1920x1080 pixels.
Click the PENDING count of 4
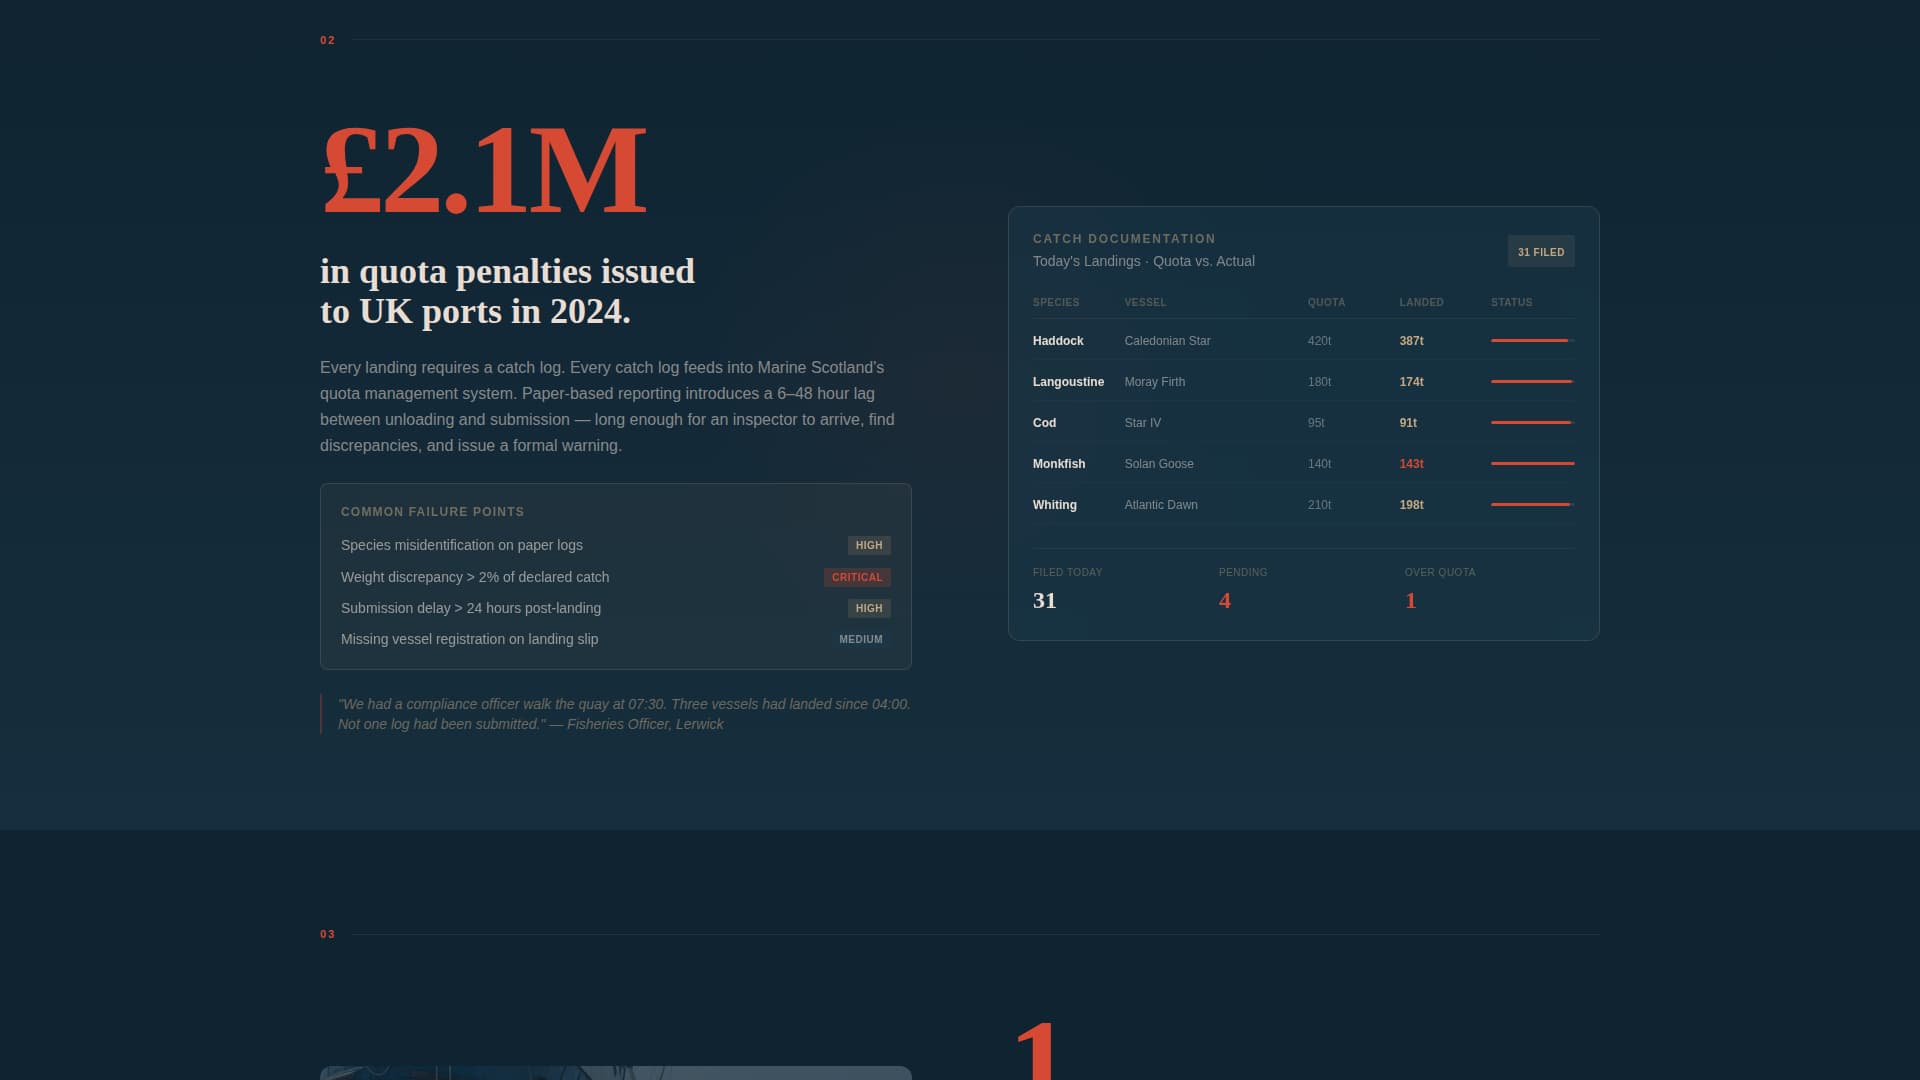[x=1224, y=600]
